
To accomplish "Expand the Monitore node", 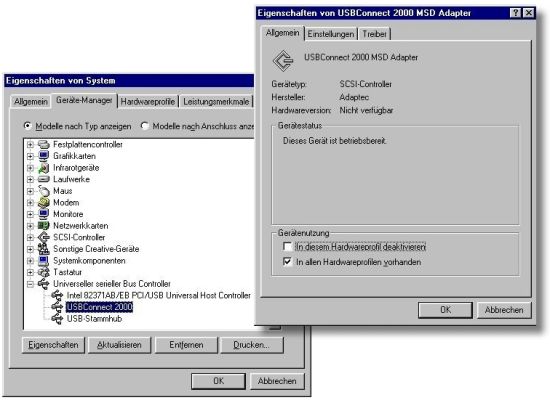I will (x=30, y=214).
